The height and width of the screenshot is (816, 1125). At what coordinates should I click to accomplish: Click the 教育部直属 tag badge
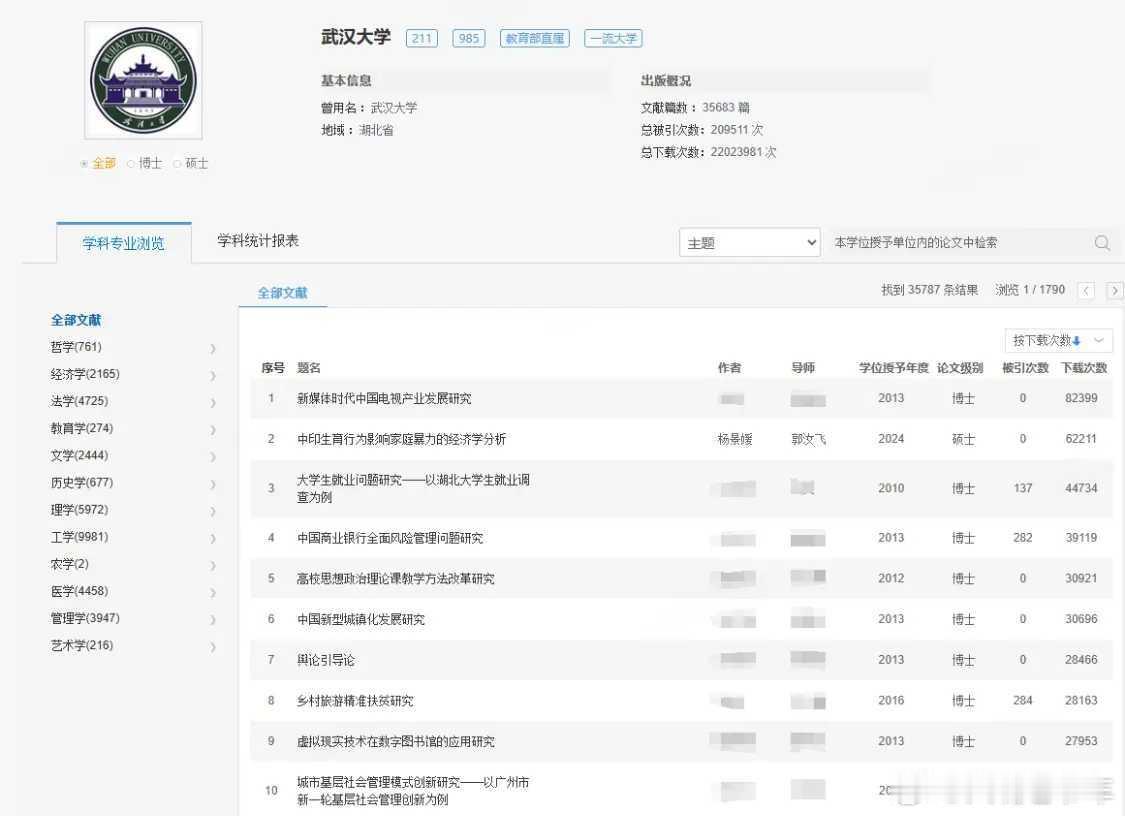[535, 38]
